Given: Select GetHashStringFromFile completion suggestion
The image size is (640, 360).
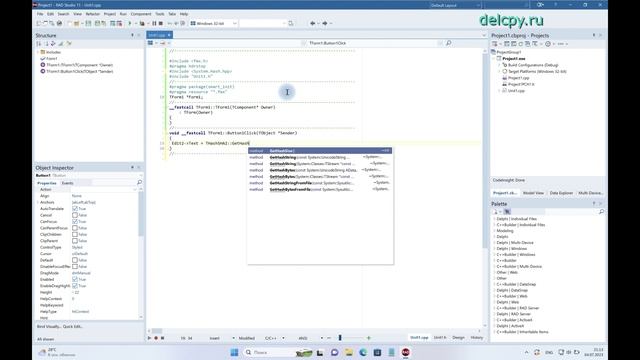Looking at the screenshot, I should (320, 183).
